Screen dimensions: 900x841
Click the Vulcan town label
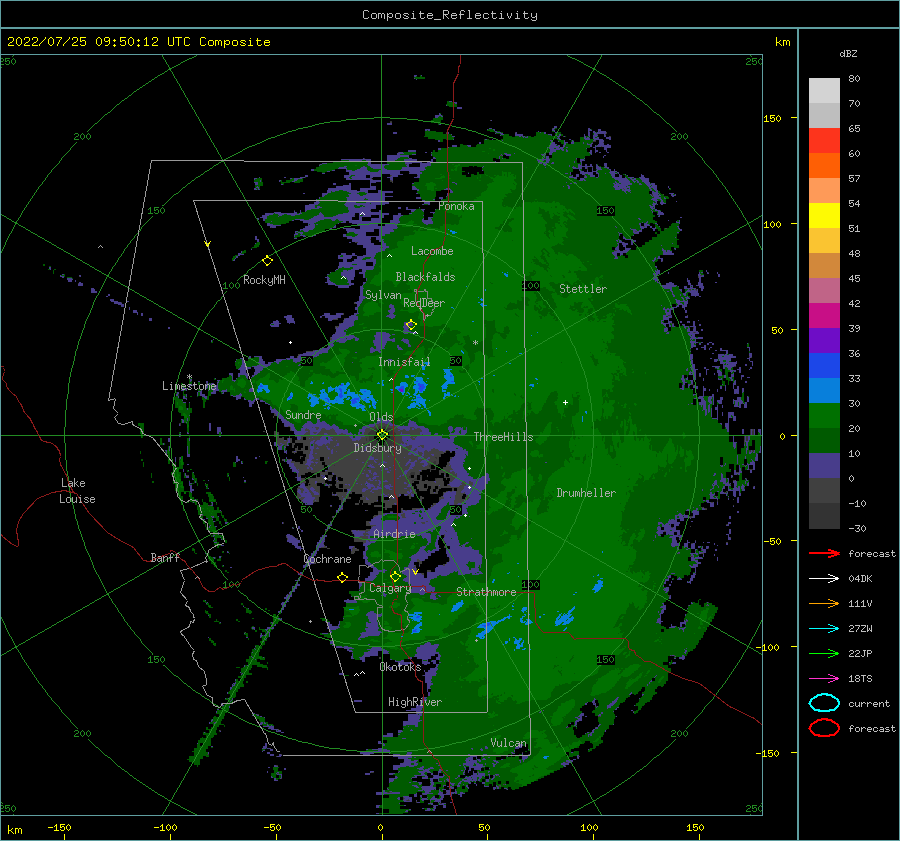click(508, 743)
